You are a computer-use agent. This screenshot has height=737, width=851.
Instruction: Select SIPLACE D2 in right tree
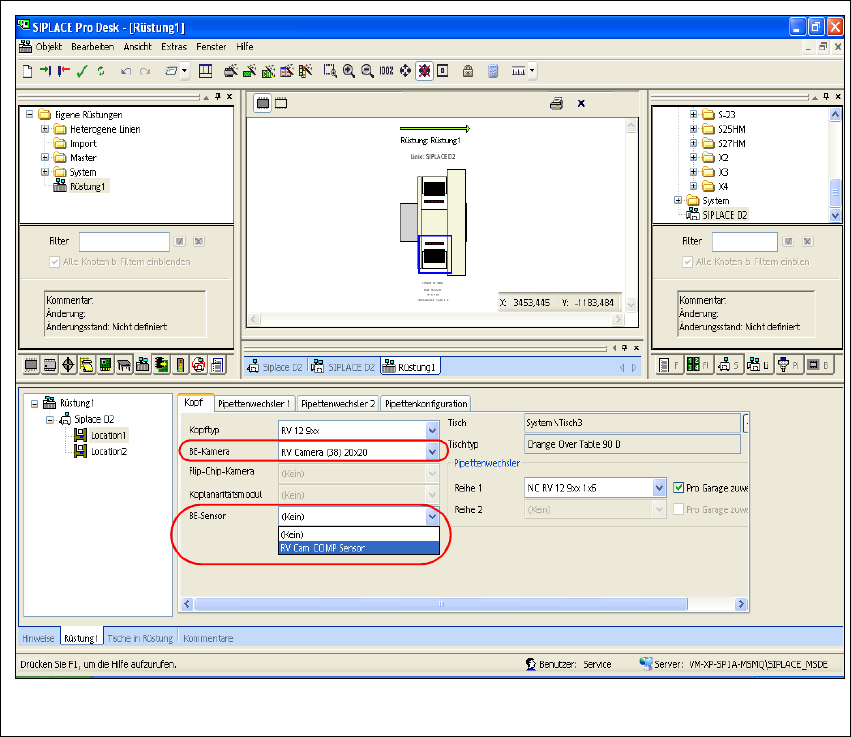pyautogui.click(x=725, y=215)
